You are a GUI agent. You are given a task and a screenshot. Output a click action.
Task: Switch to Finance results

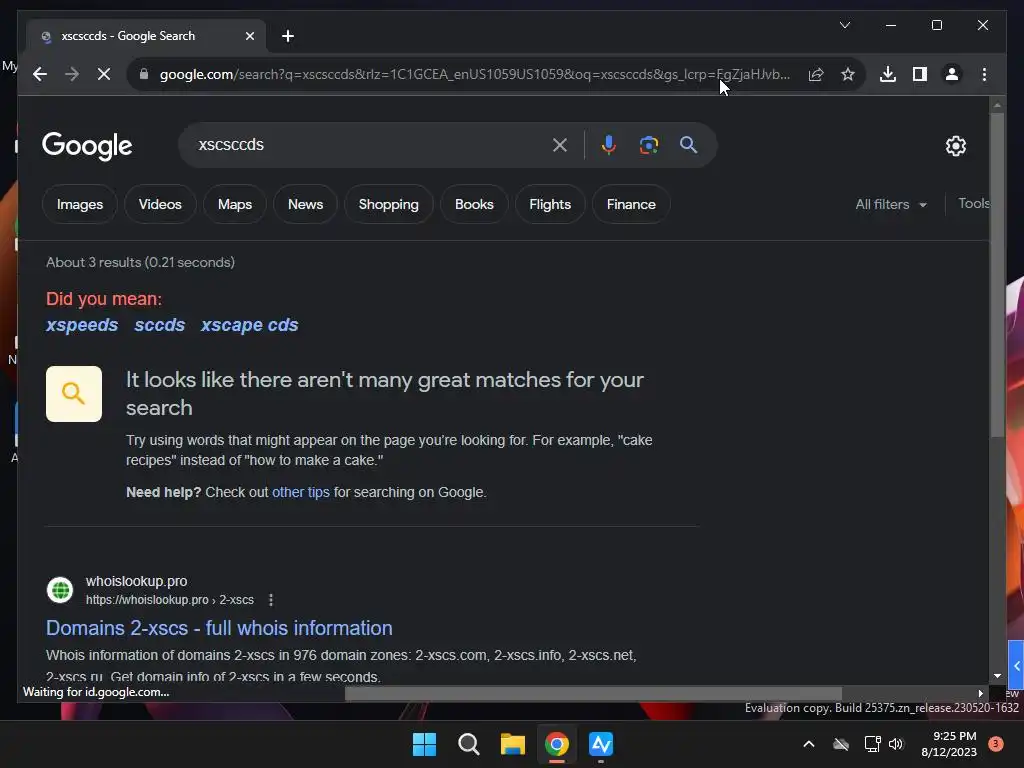(x=631, y=204)
